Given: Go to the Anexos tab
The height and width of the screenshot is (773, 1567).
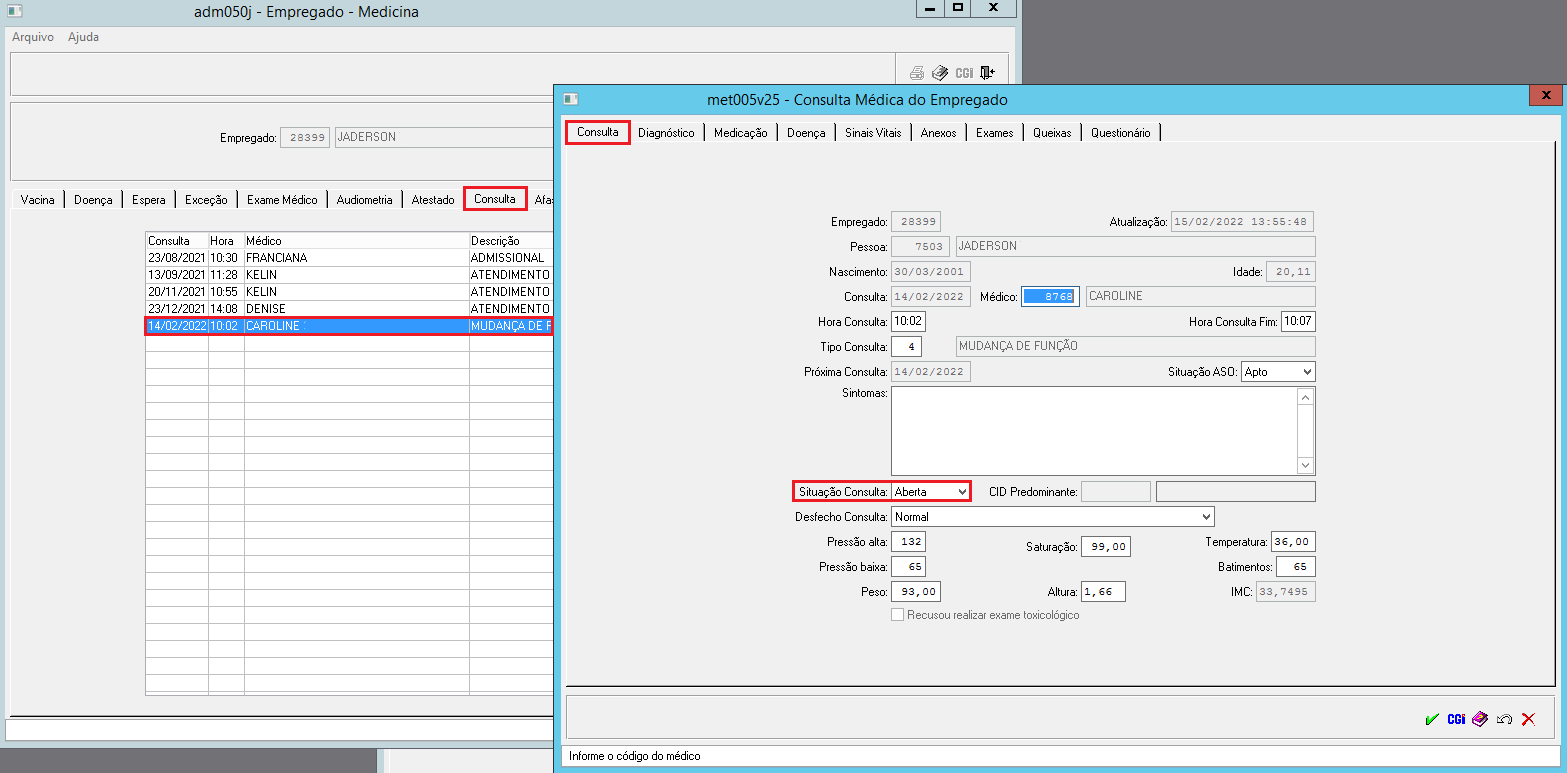Looking at the screenshot, I should [939, 132].
